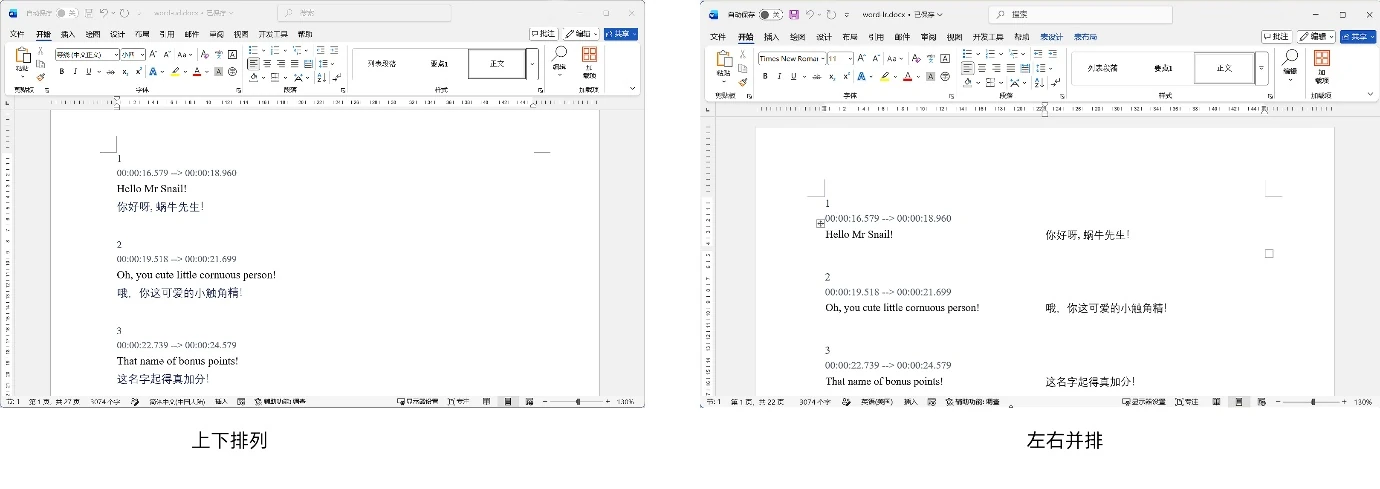
Task: Click yellow highlight color in the left window
Action: coord(174,72)
